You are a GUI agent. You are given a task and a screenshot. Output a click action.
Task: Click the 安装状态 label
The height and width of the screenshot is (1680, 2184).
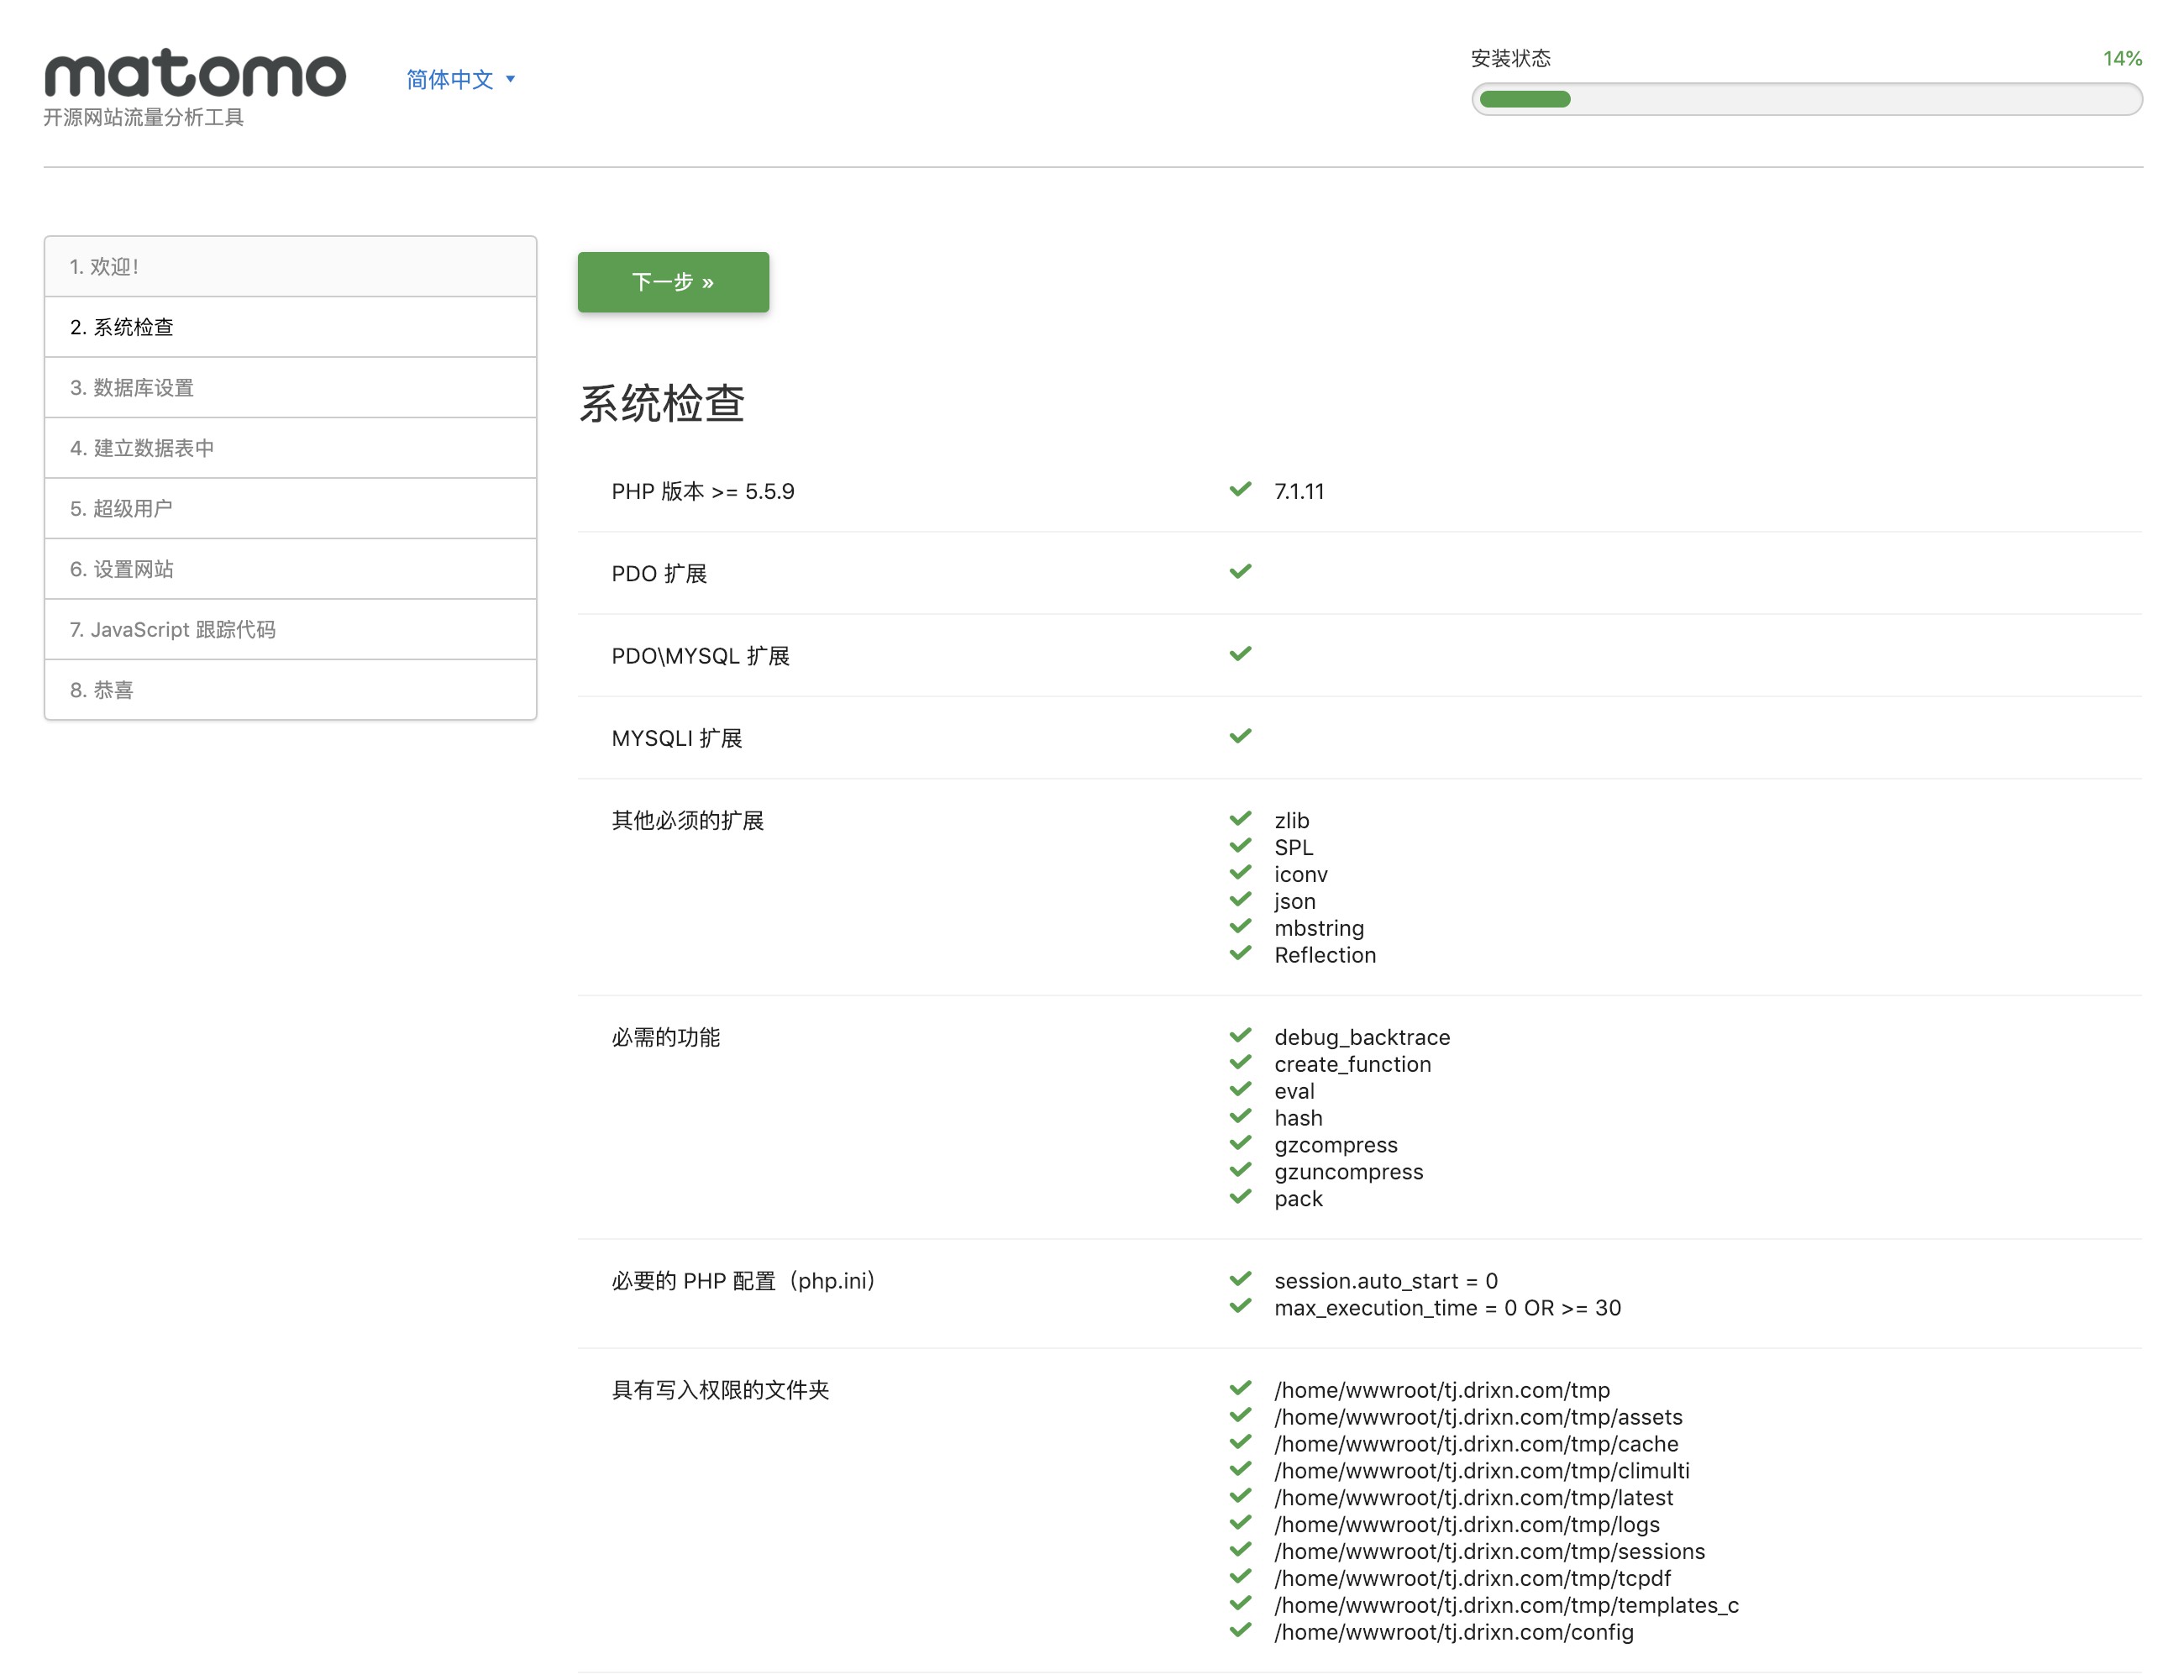pos(1511,58)
